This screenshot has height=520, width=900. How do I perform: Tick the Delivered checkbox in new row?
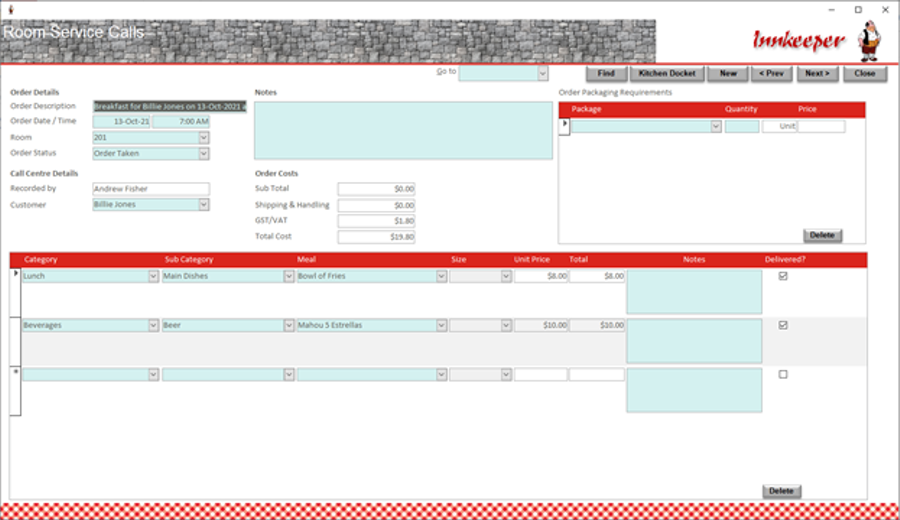pyautogui.click(x=783, y=374)
